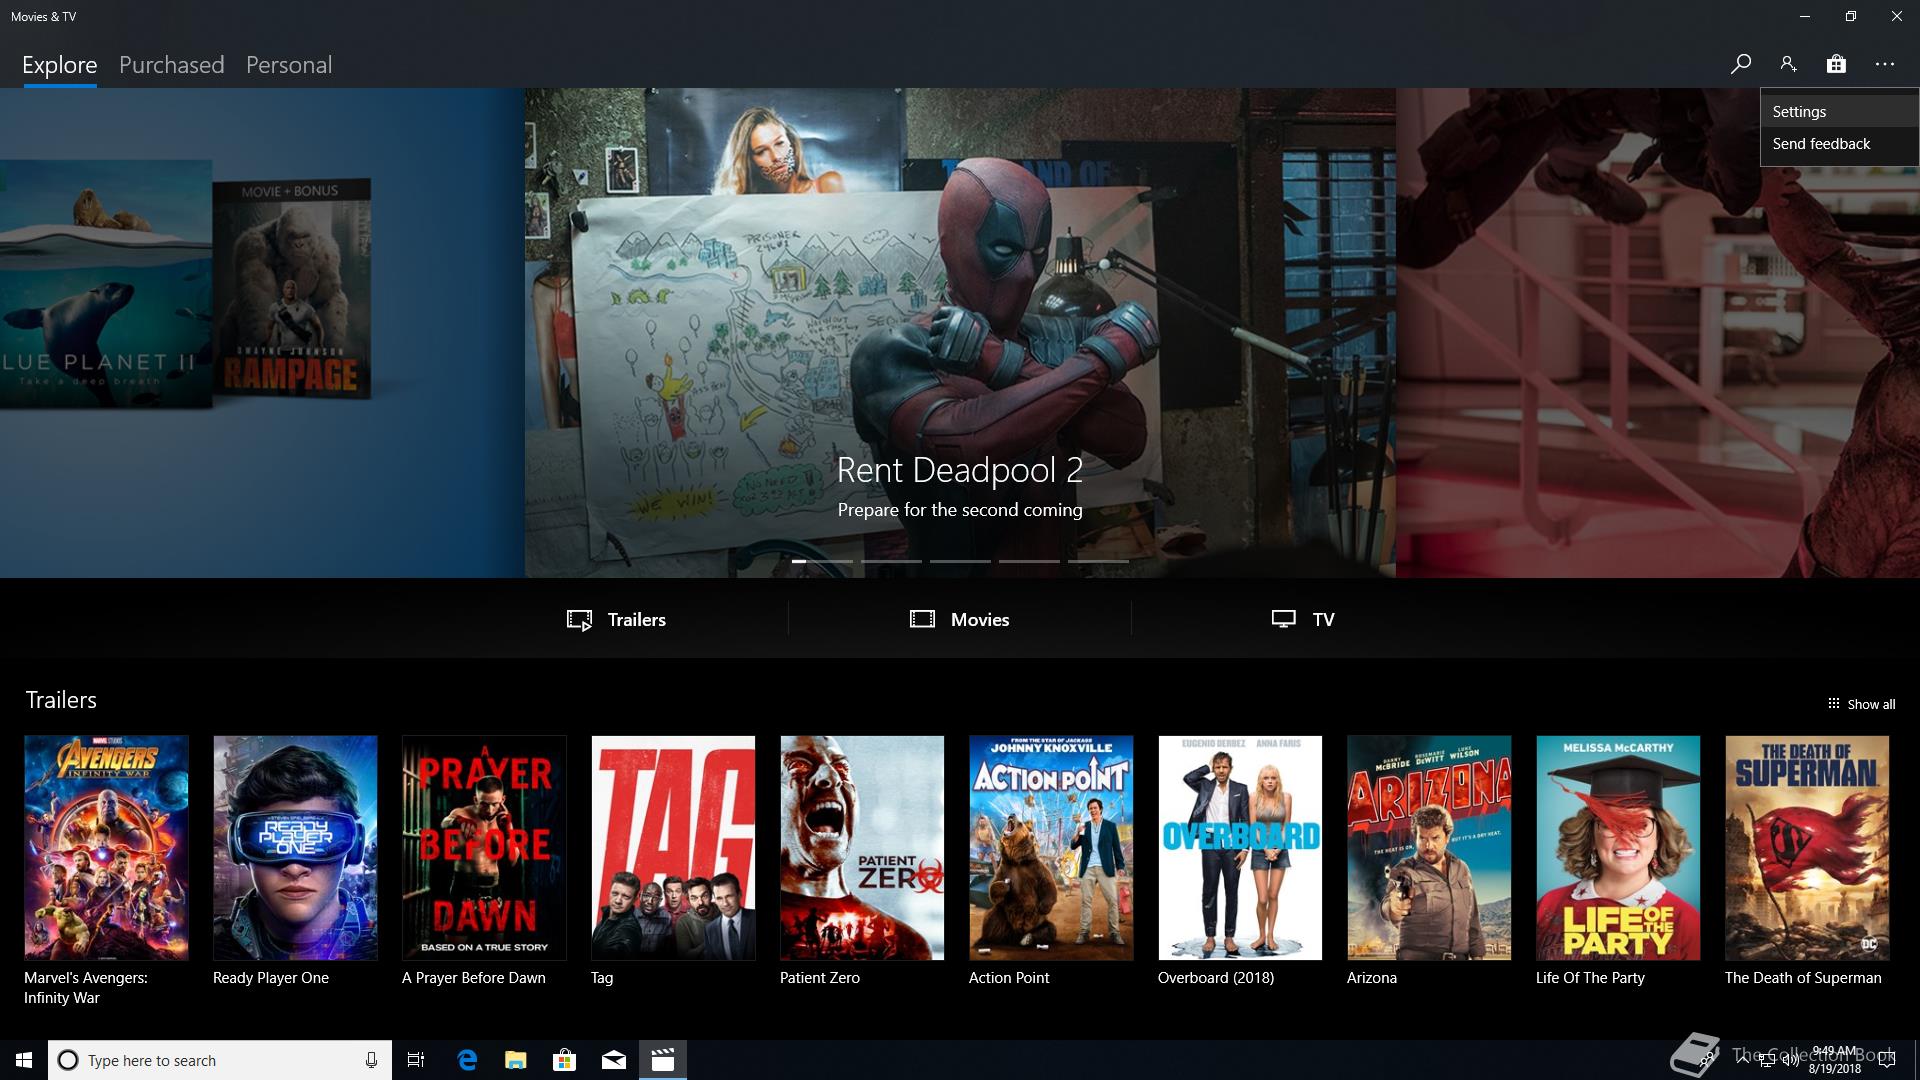Image resolution: width=1920 pixels, height=1080 pixels.
Task: Open Task View from the taskbar
Action: click(x=416, y=1060)
